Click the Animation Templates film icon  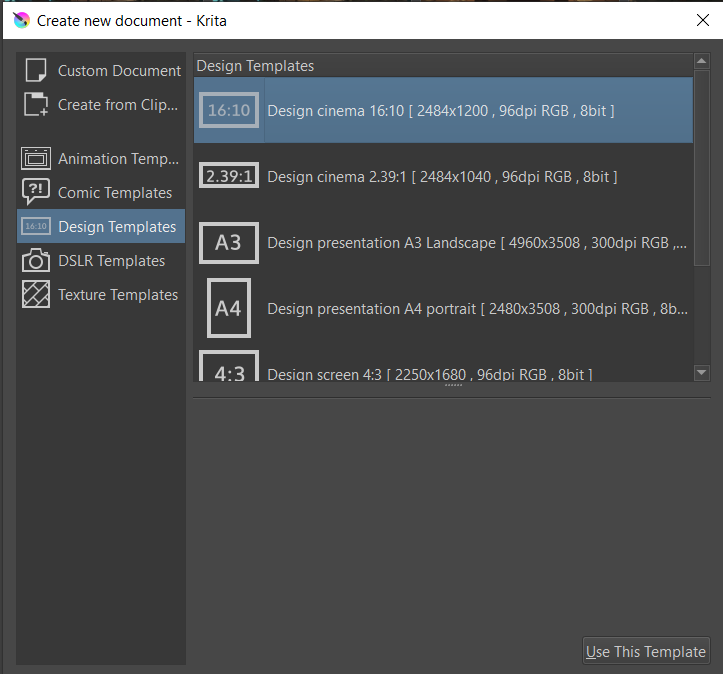(x=36, y=158)
